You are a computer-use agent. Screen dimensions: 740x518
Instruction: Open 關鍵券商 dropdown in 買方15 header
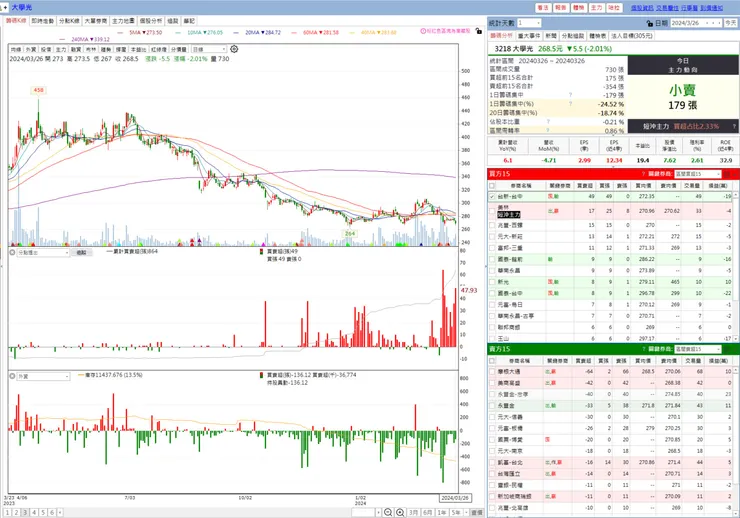tap(698, 174)
